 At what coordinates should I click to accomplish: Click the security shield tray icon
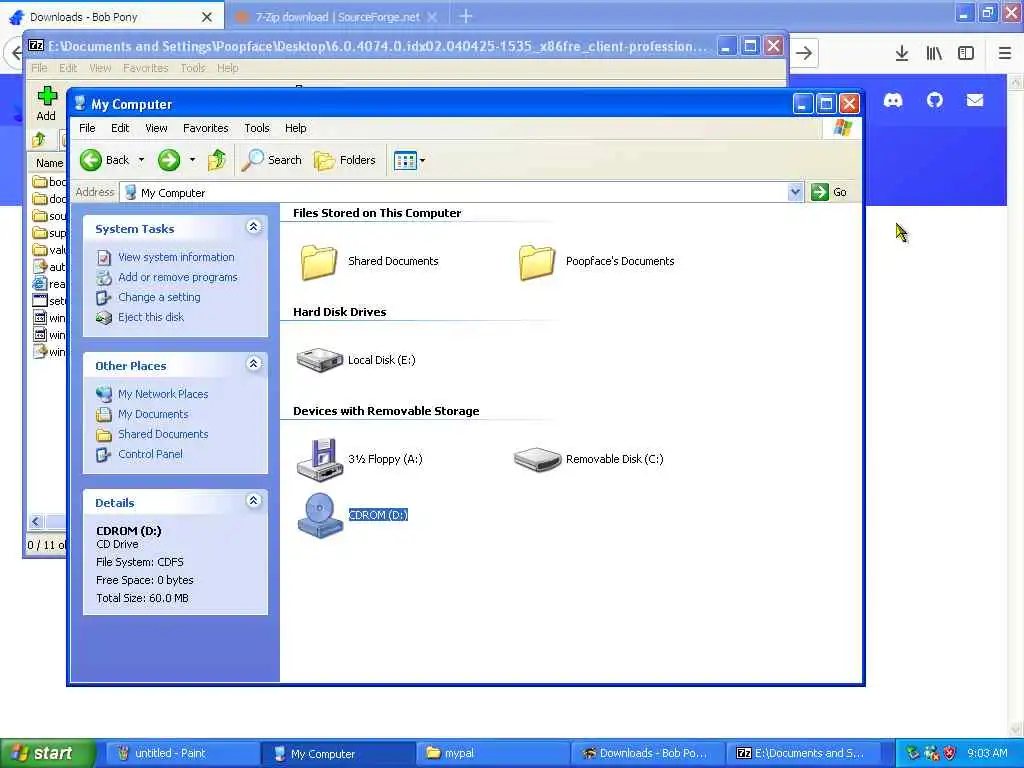tap(950, 753)
